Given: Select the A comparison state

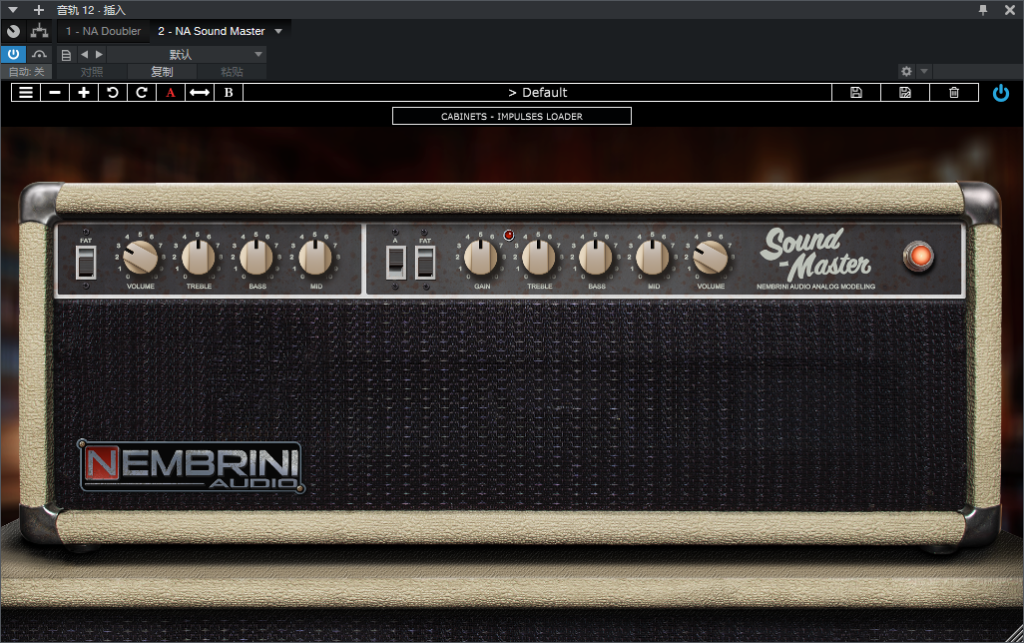Looking at the screenshot, I should point(170,93).
